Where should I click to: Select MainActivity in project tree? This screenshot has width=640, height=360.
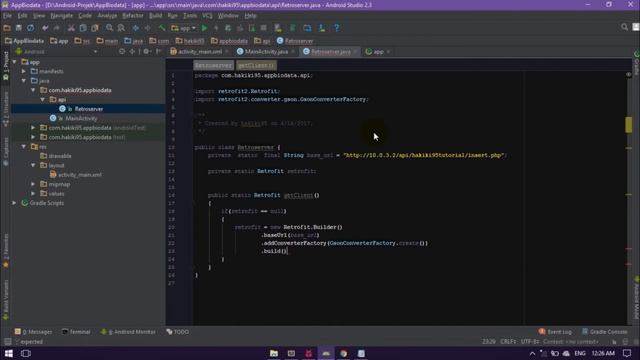click(81, 118)
